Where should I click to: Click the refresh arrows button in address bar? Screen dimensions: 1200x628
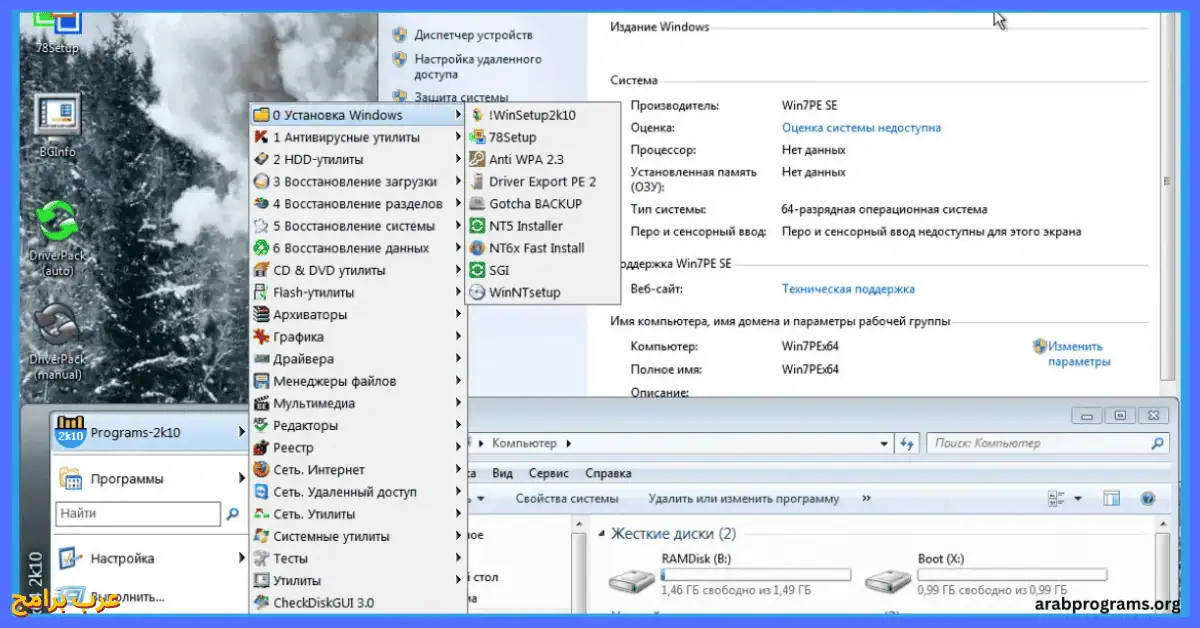pos(908,443)
